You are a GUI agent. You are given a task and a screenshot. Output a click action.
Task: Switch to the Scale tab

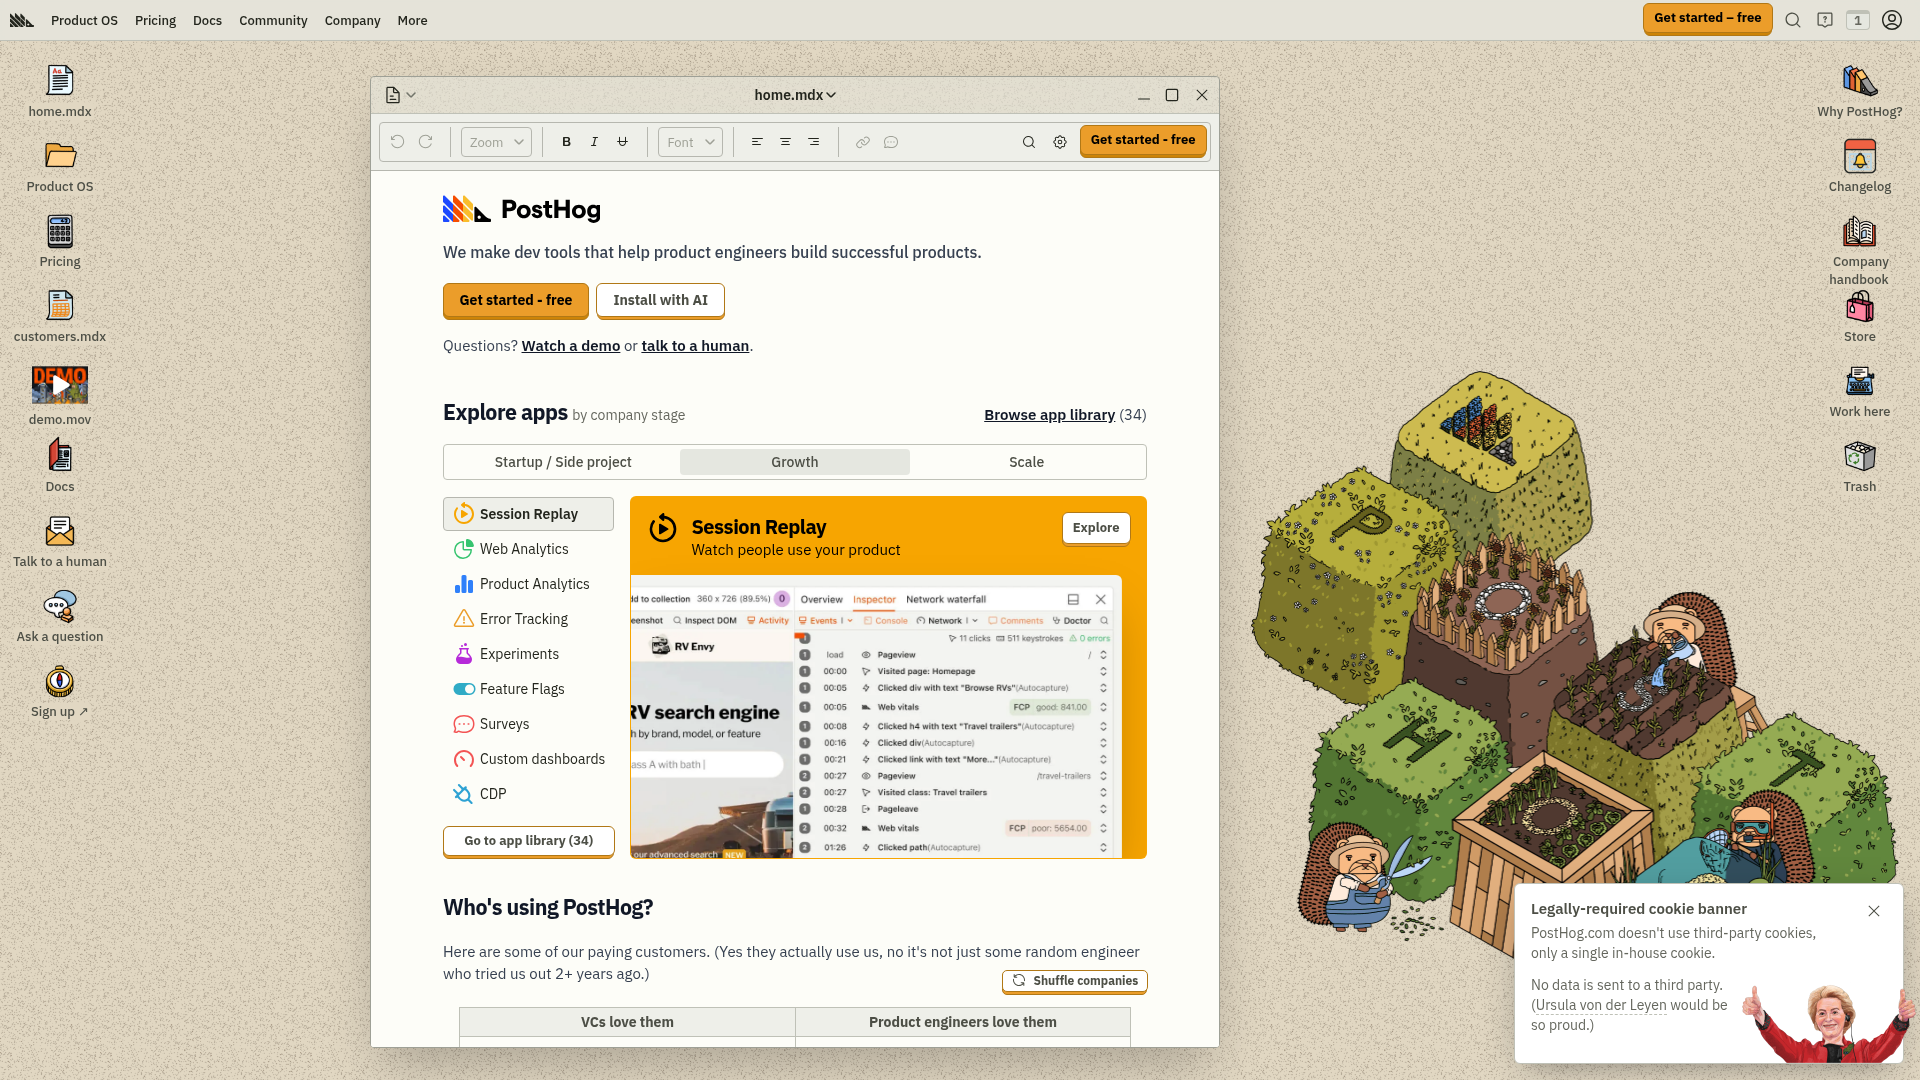(x=1026, y=461)
